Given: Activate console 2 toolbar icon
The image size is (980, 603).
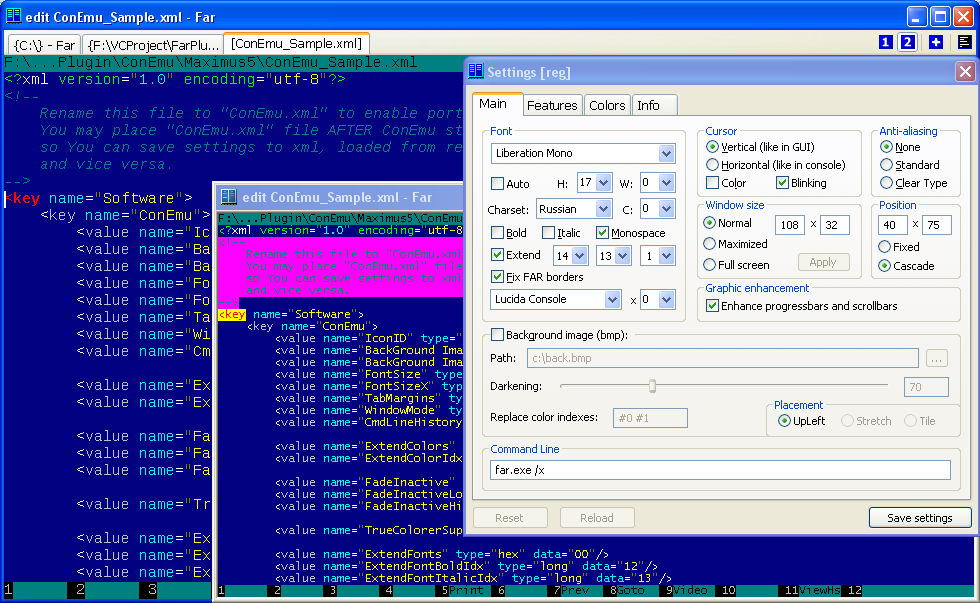Looking at the screenshot, I should pos(907,42).
